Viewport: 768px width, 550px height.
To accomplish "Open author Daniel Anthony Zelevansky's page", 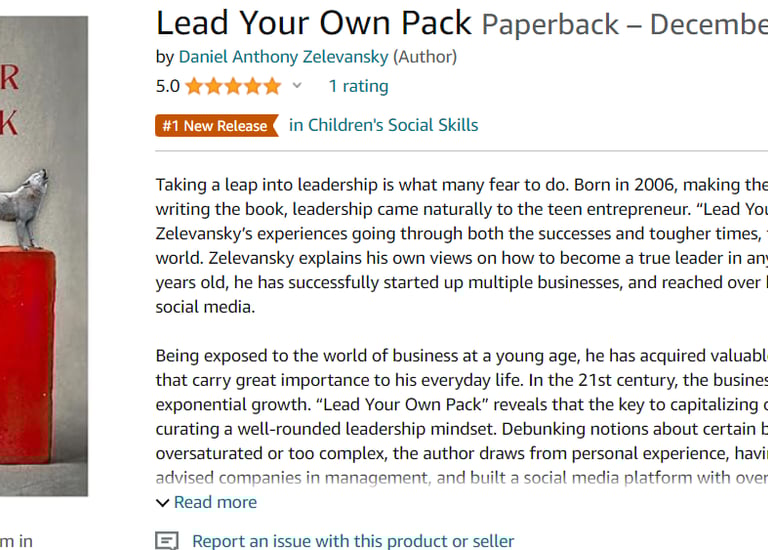I will [283, 57].
